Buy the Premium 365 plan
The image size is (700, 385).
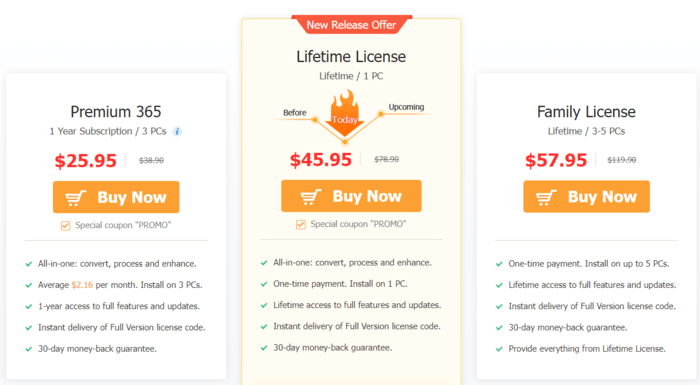[x=116, y=197]
